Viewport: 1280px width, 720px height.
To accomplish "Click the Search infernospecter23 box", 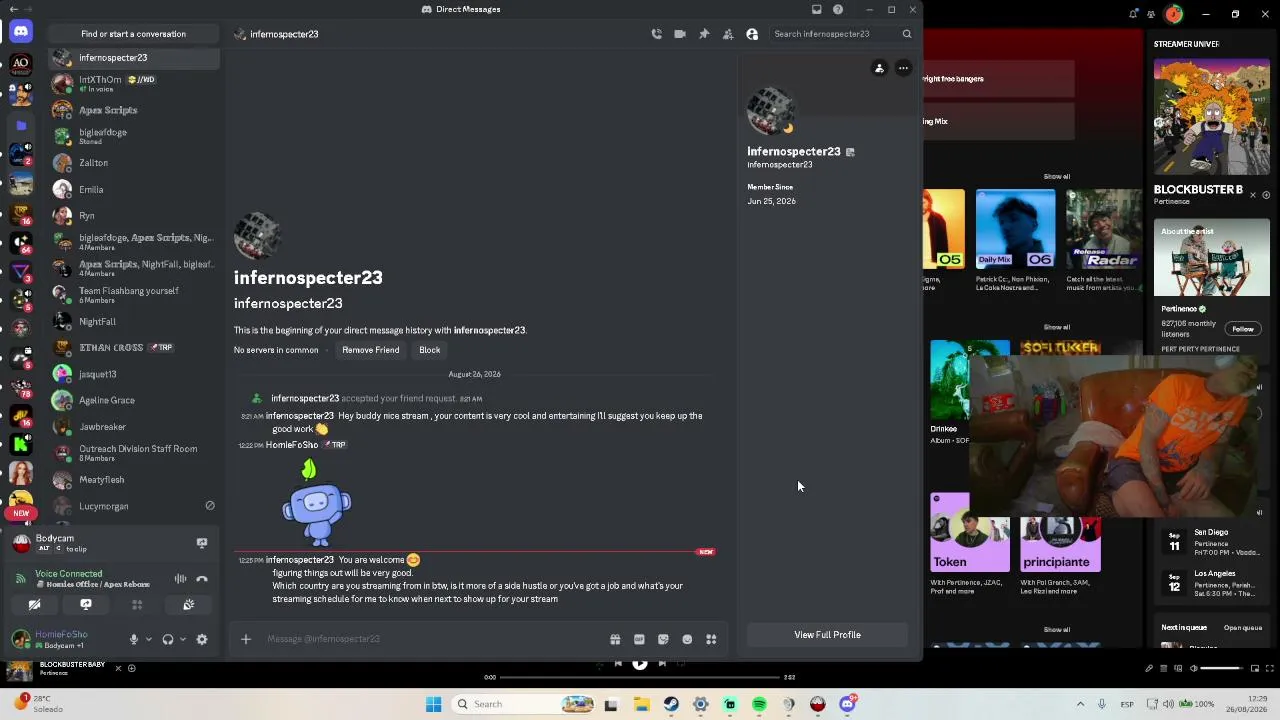I will click(841, 34).
